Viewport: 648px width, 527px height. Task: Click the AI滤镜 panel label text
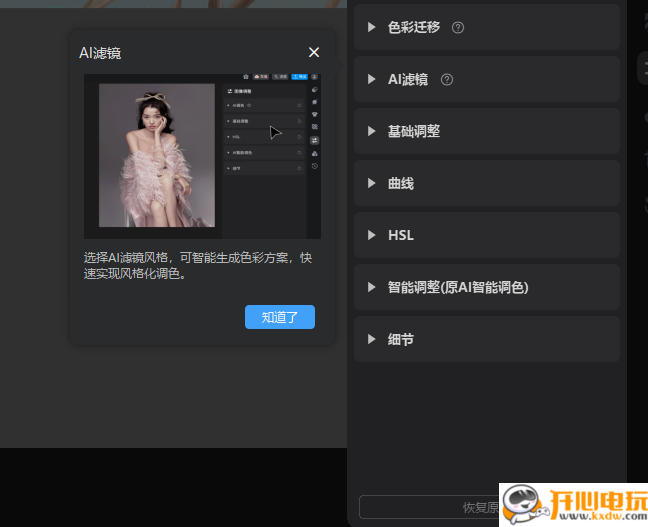[408, 79]
